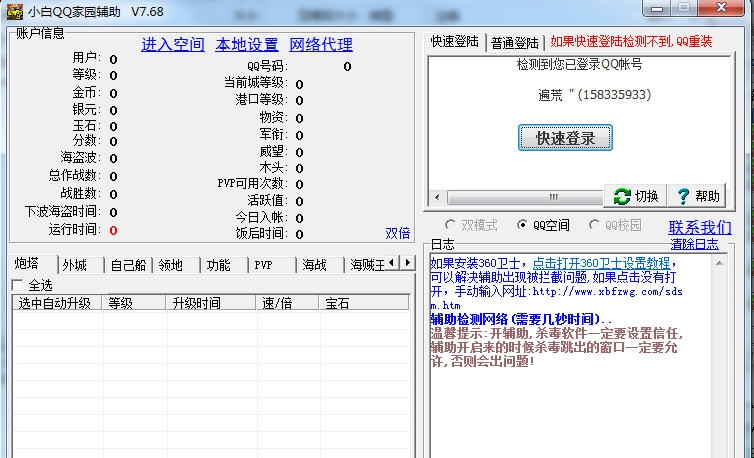Click the QQ号码 value field
Screen dimensions: 754x458
347,66
